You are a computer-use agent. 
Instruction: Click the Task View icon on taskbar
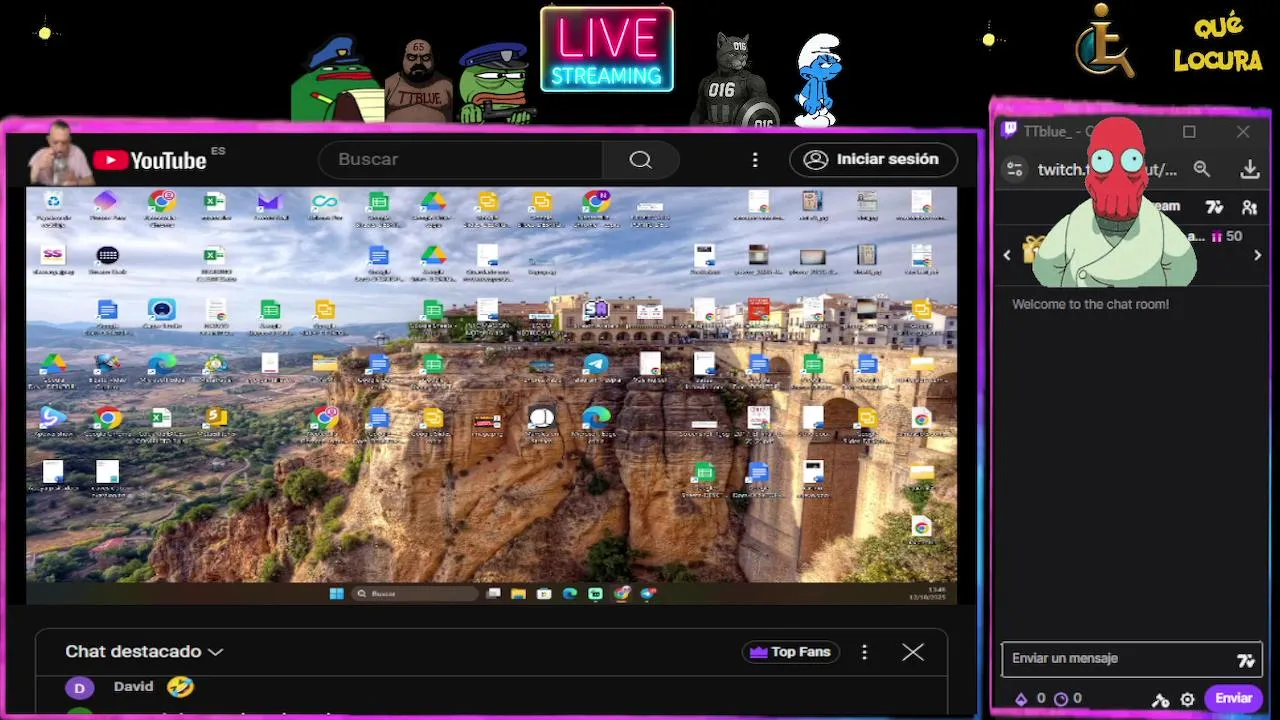click(x=493, y=594)
